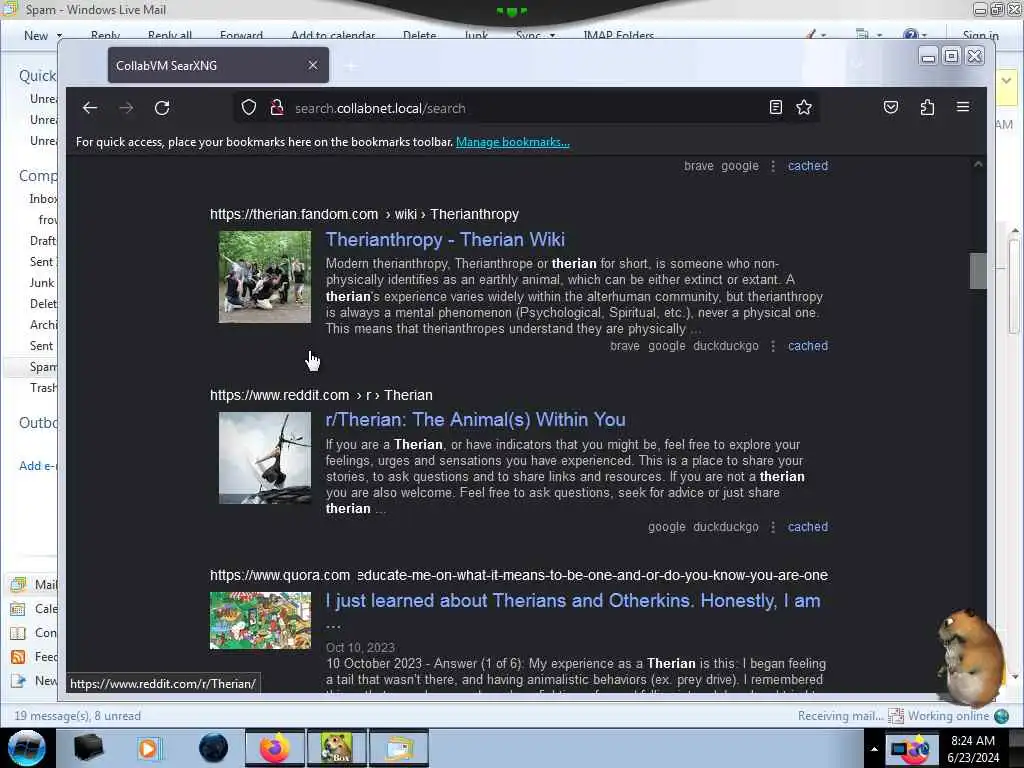Open Therianthropy - Therian Wiki result
The image size is (1024, 768).
(445, 240)
